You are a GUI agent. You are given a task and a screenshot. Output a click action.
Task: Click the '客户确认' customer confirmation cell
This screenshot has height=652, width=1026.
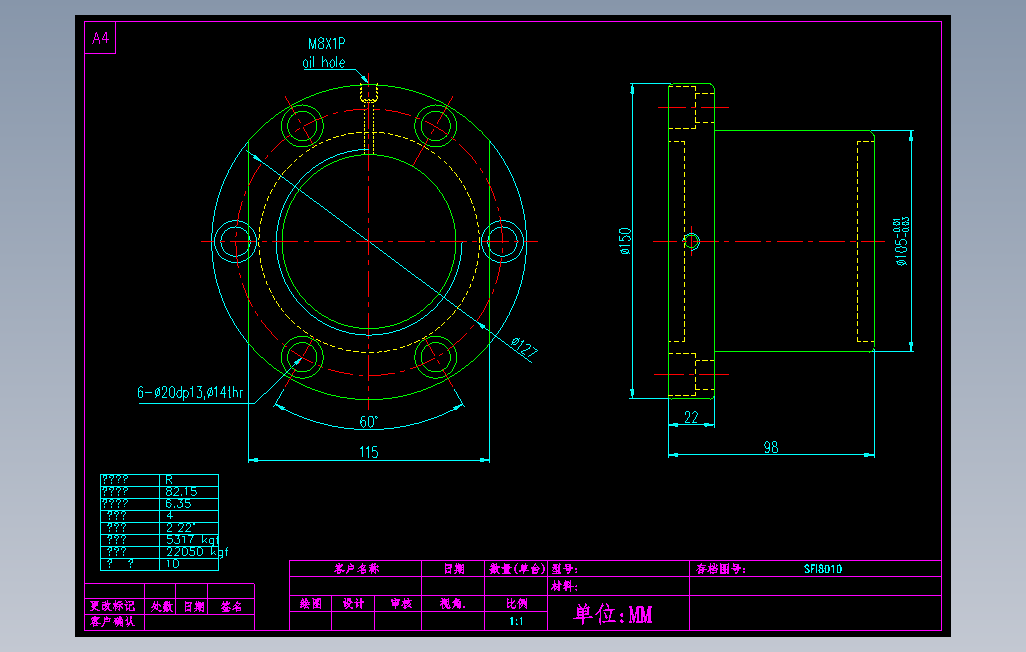point(113,621)
